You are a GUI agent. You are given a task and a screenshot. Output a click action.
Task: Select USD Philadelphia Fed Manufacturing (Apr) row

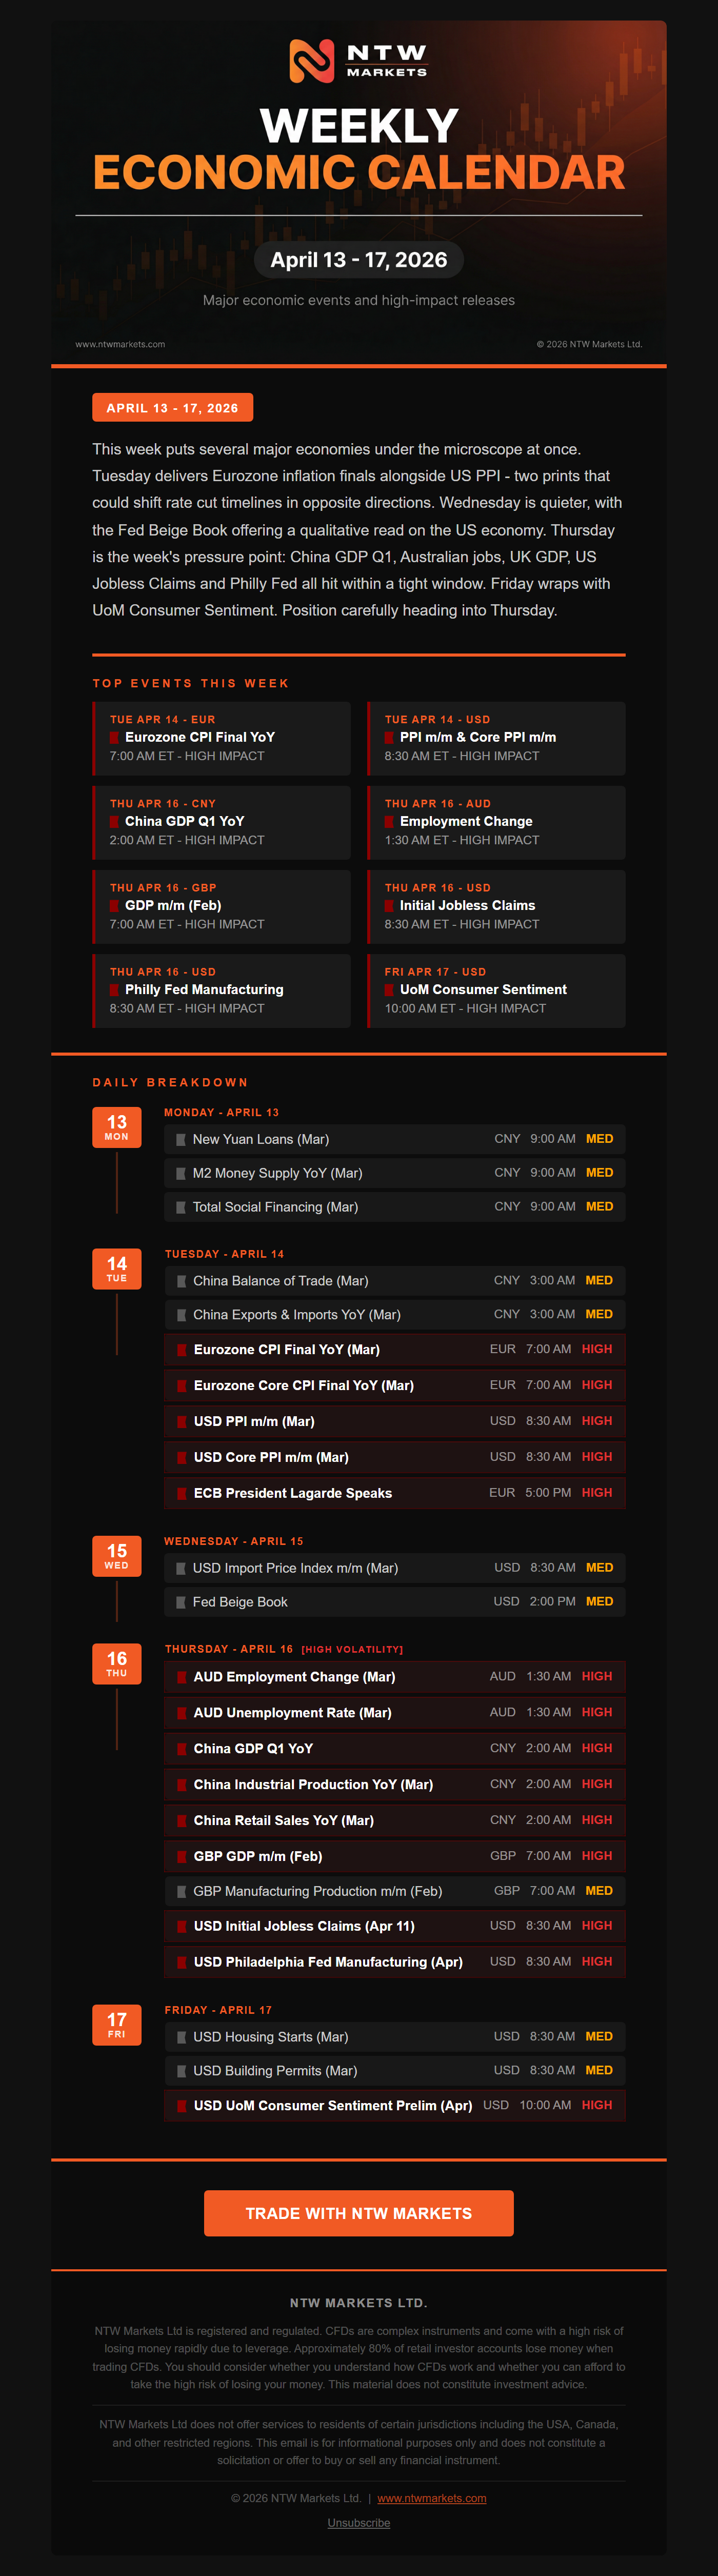(395, 1962)
